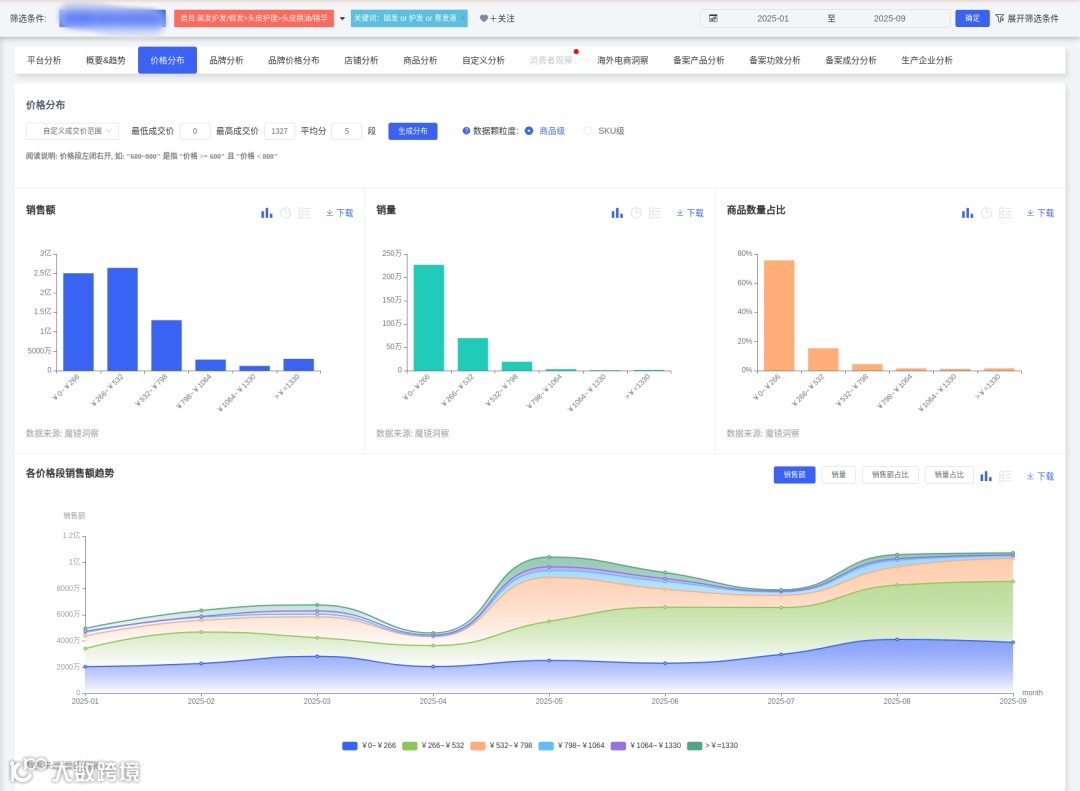The image size is (1080, 791).
Task: Show trend chart as table list icon
Action: [1005, 476]
